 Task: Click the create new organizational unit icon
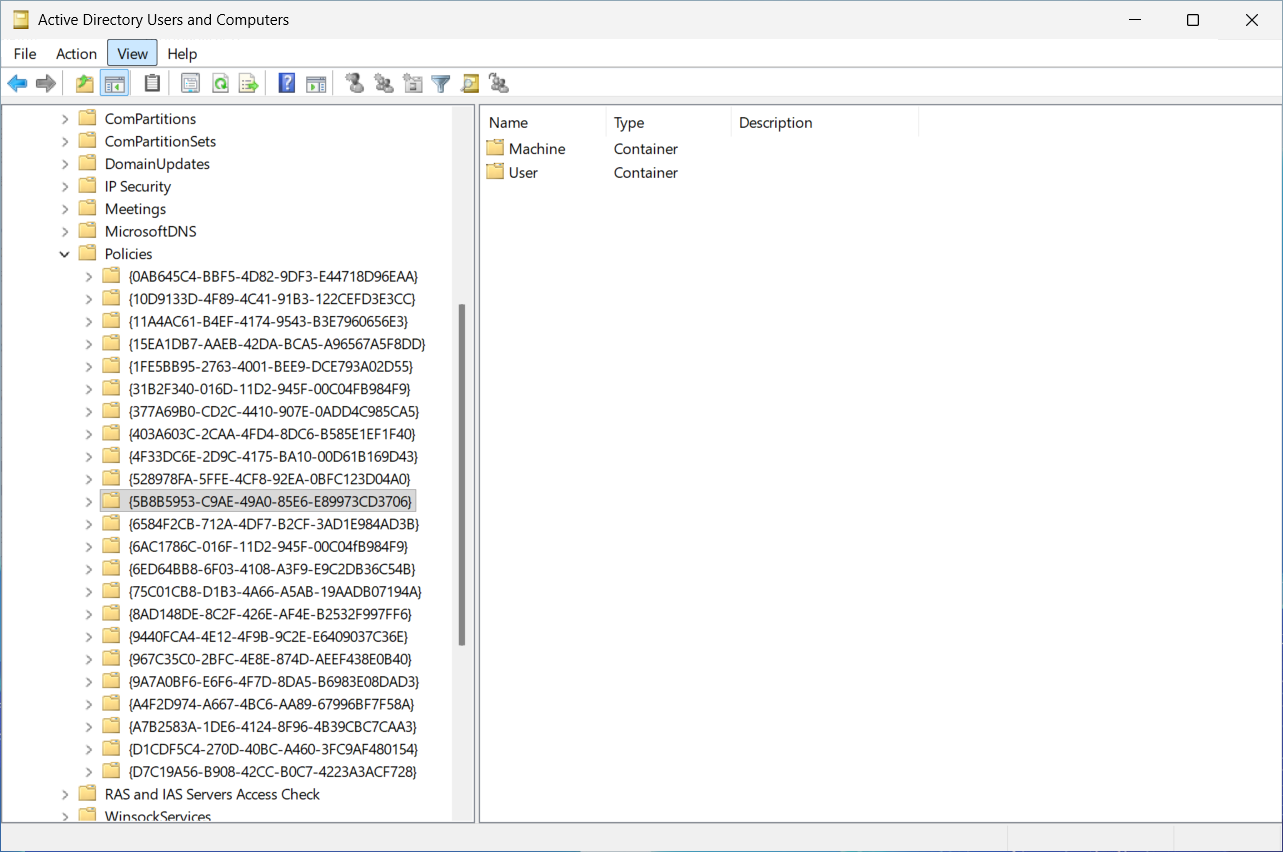pyautogui.click(x=413, y=84)
